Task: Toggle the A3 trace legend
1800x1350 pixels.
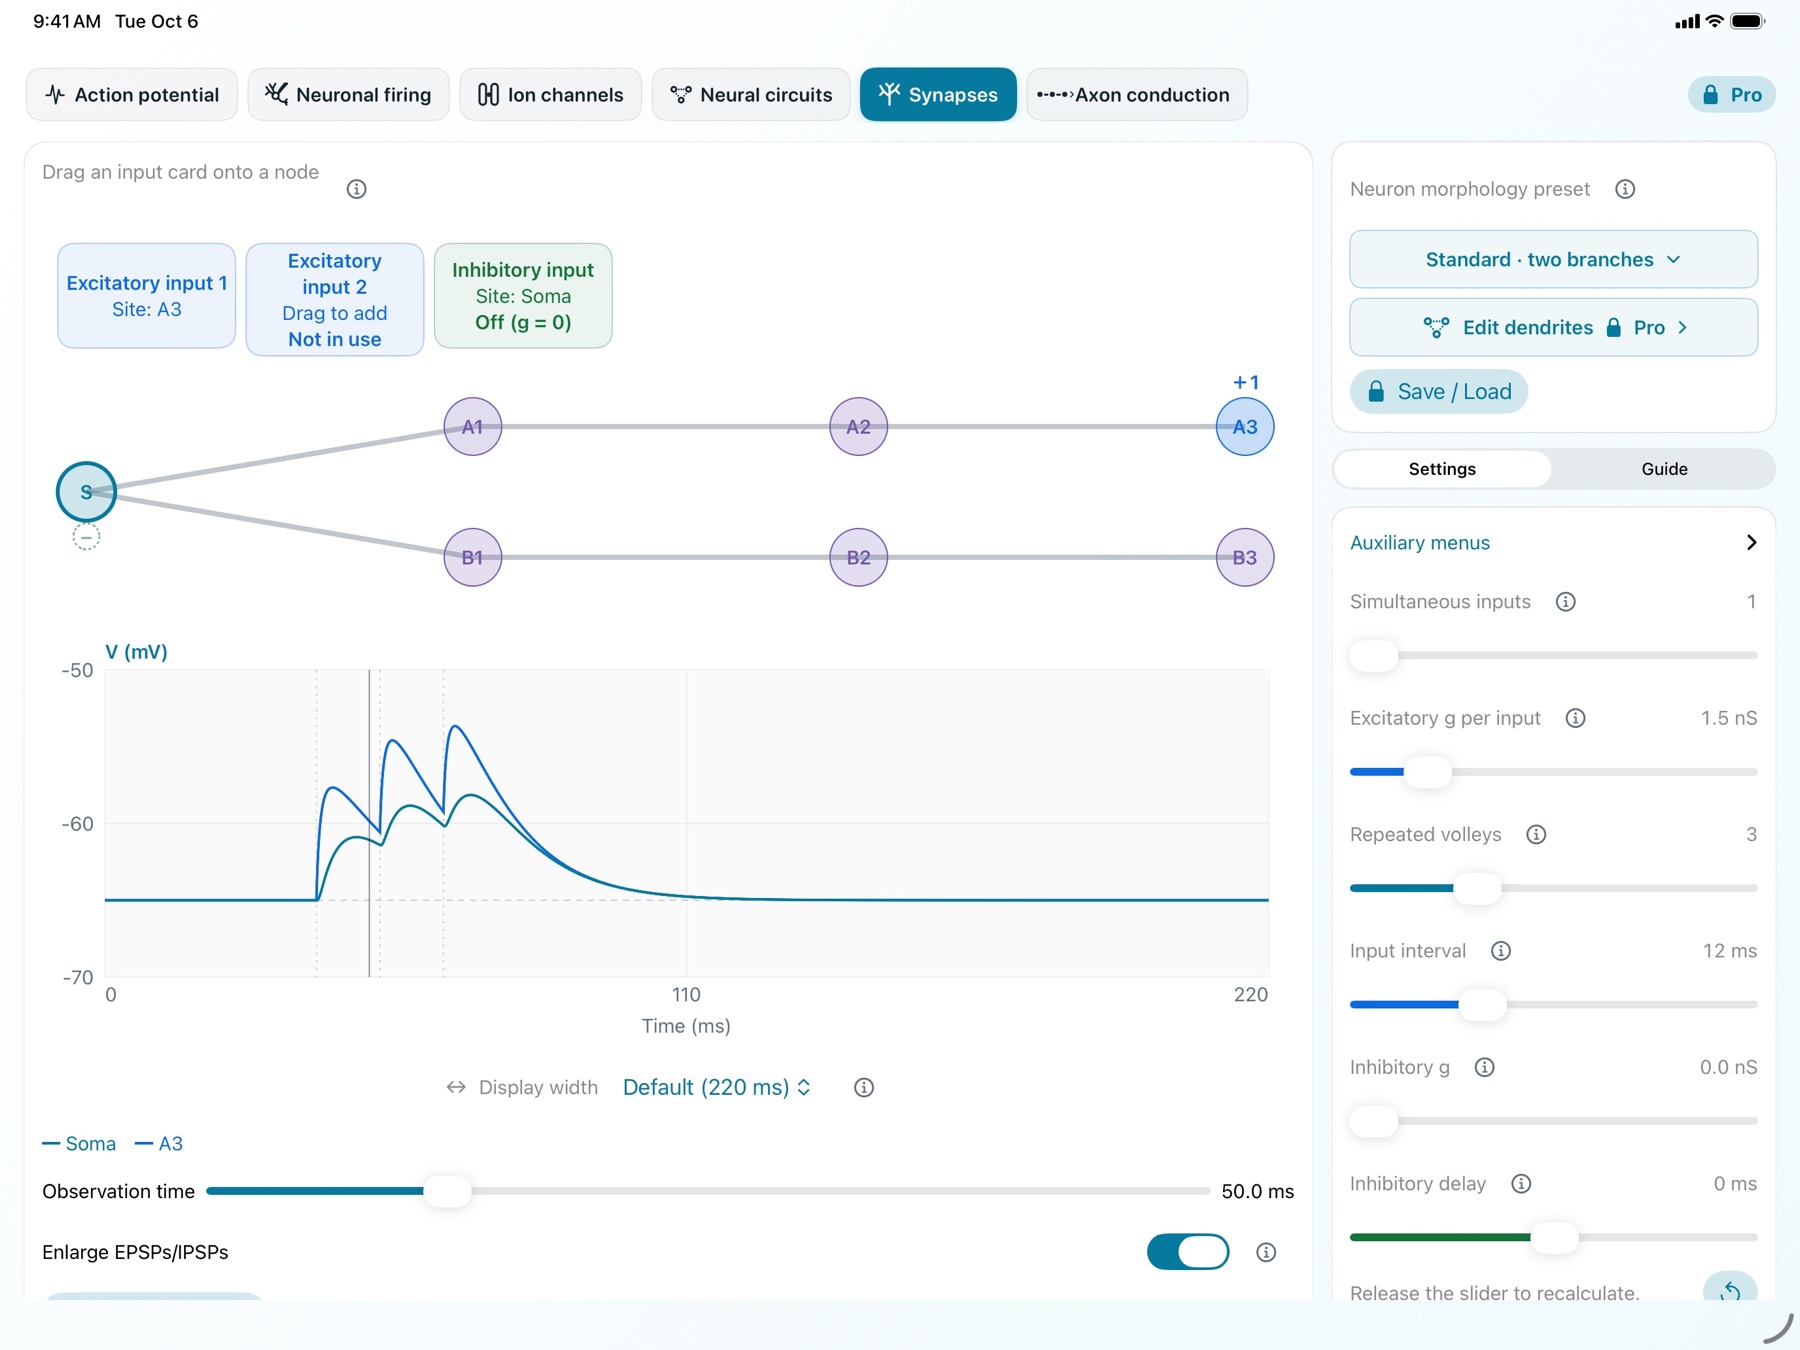Action: 159,1143
